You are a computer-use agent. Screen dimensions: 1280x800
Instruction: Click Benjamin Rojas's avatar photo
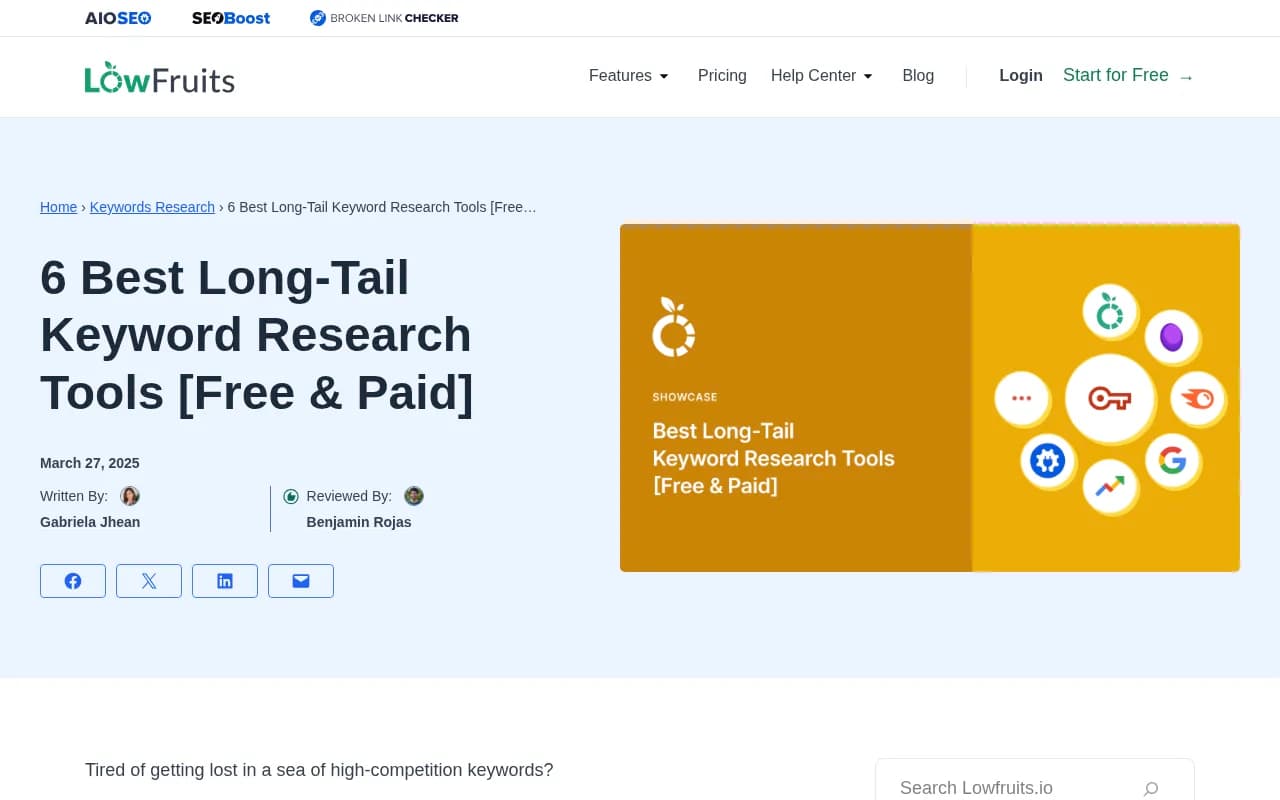click(x=414, y=496)
